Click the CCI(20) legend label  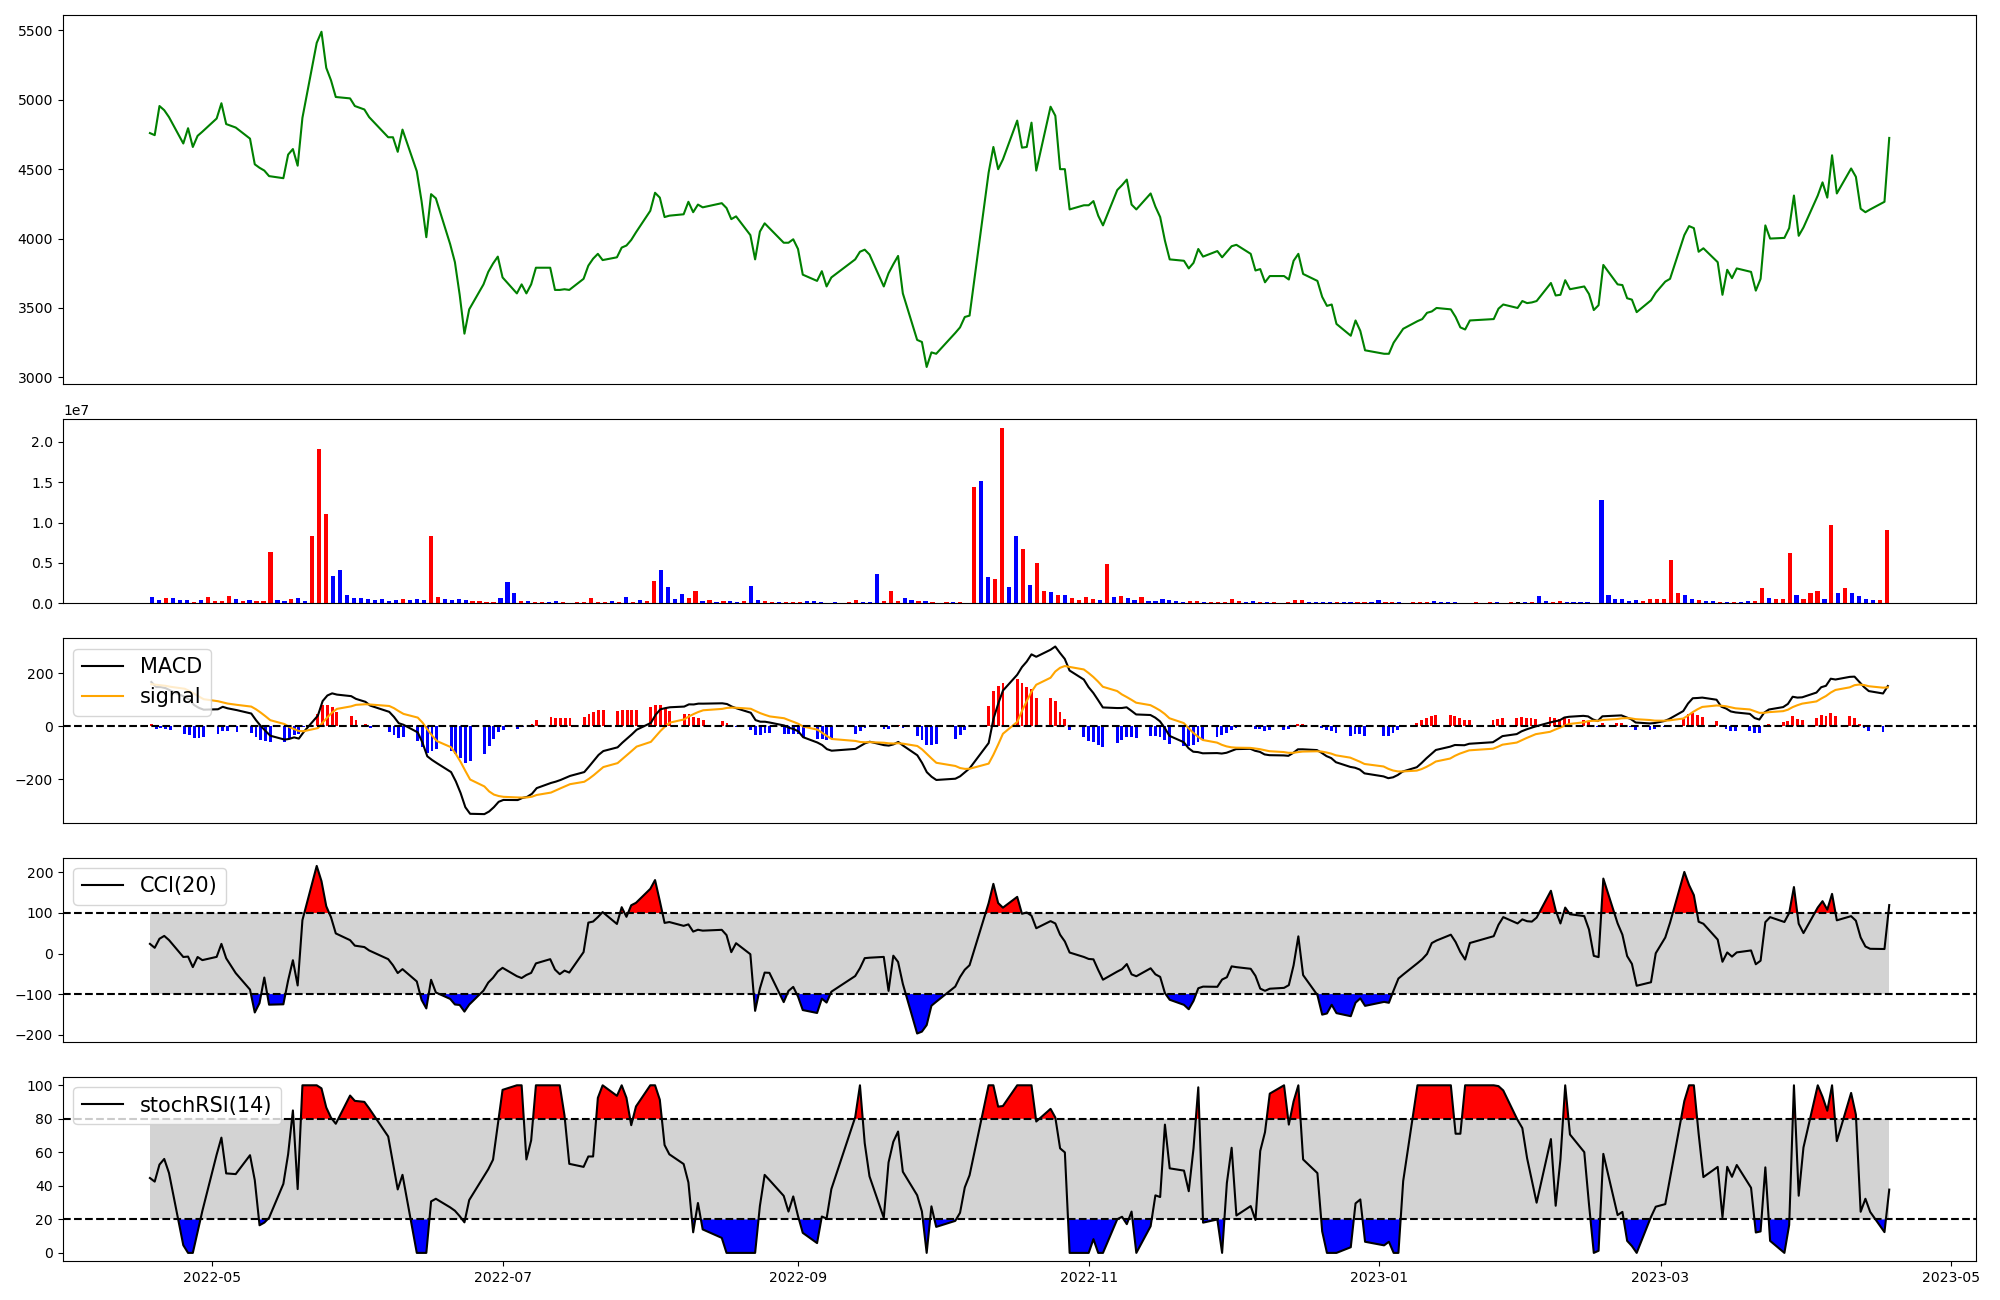click(x=179, y=885)
